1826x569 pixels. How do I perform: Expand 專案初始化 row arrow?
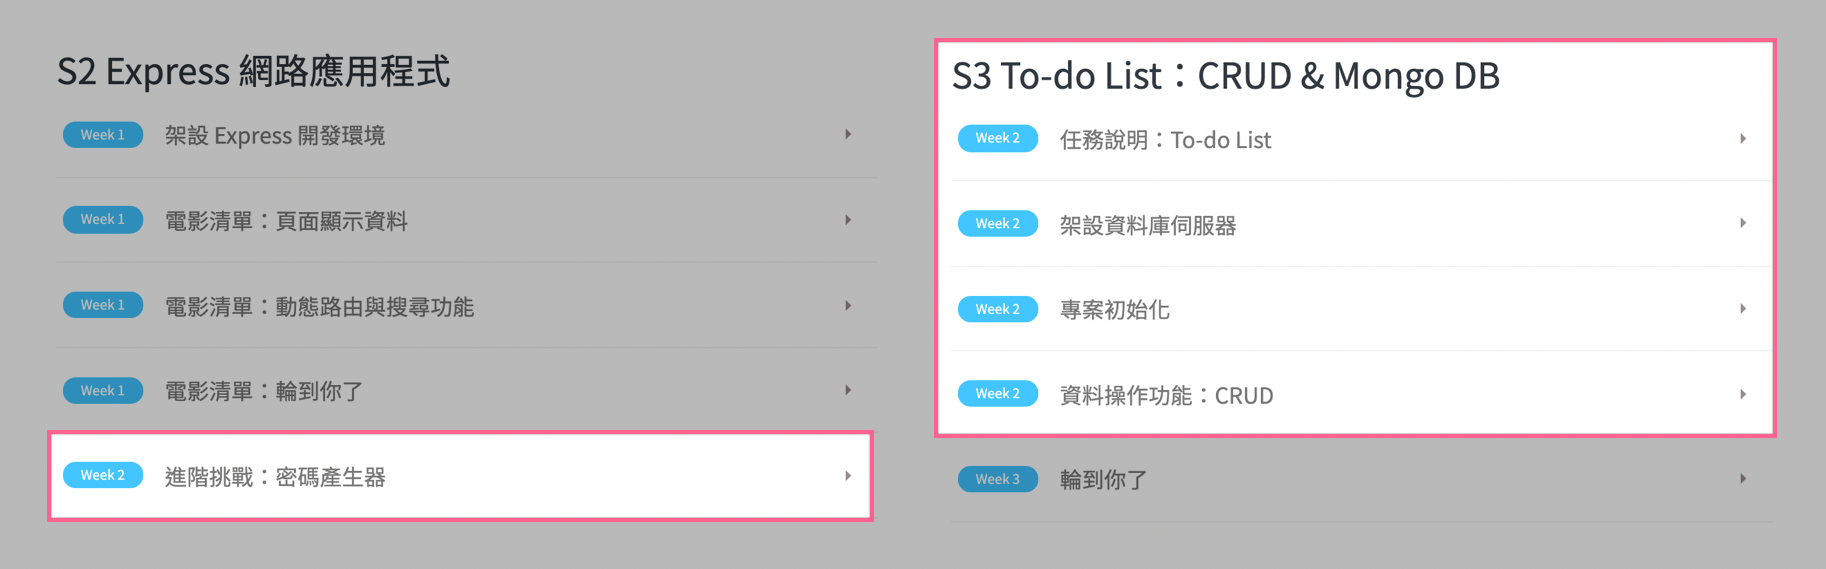pyautogui.click(x=1743, y=309)
